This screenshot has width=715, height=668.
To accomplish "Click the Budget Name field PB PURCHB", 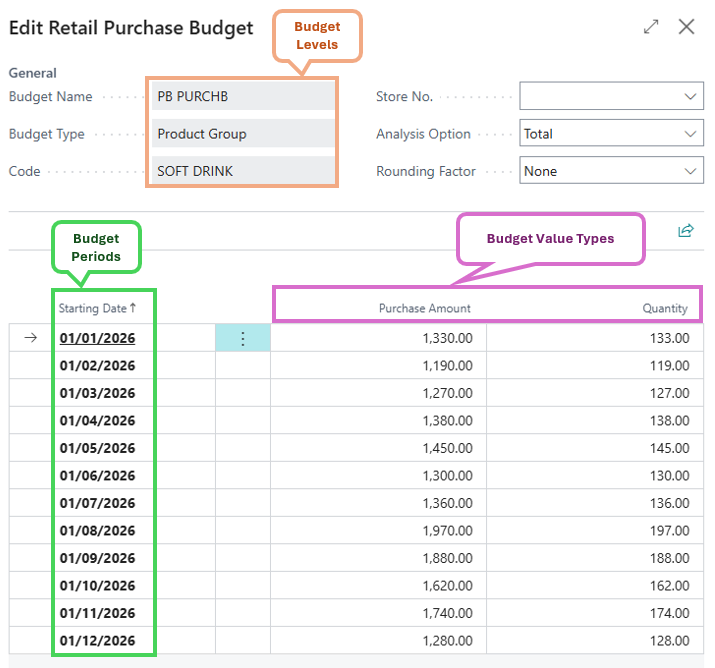I will click(x=243, y=96).
